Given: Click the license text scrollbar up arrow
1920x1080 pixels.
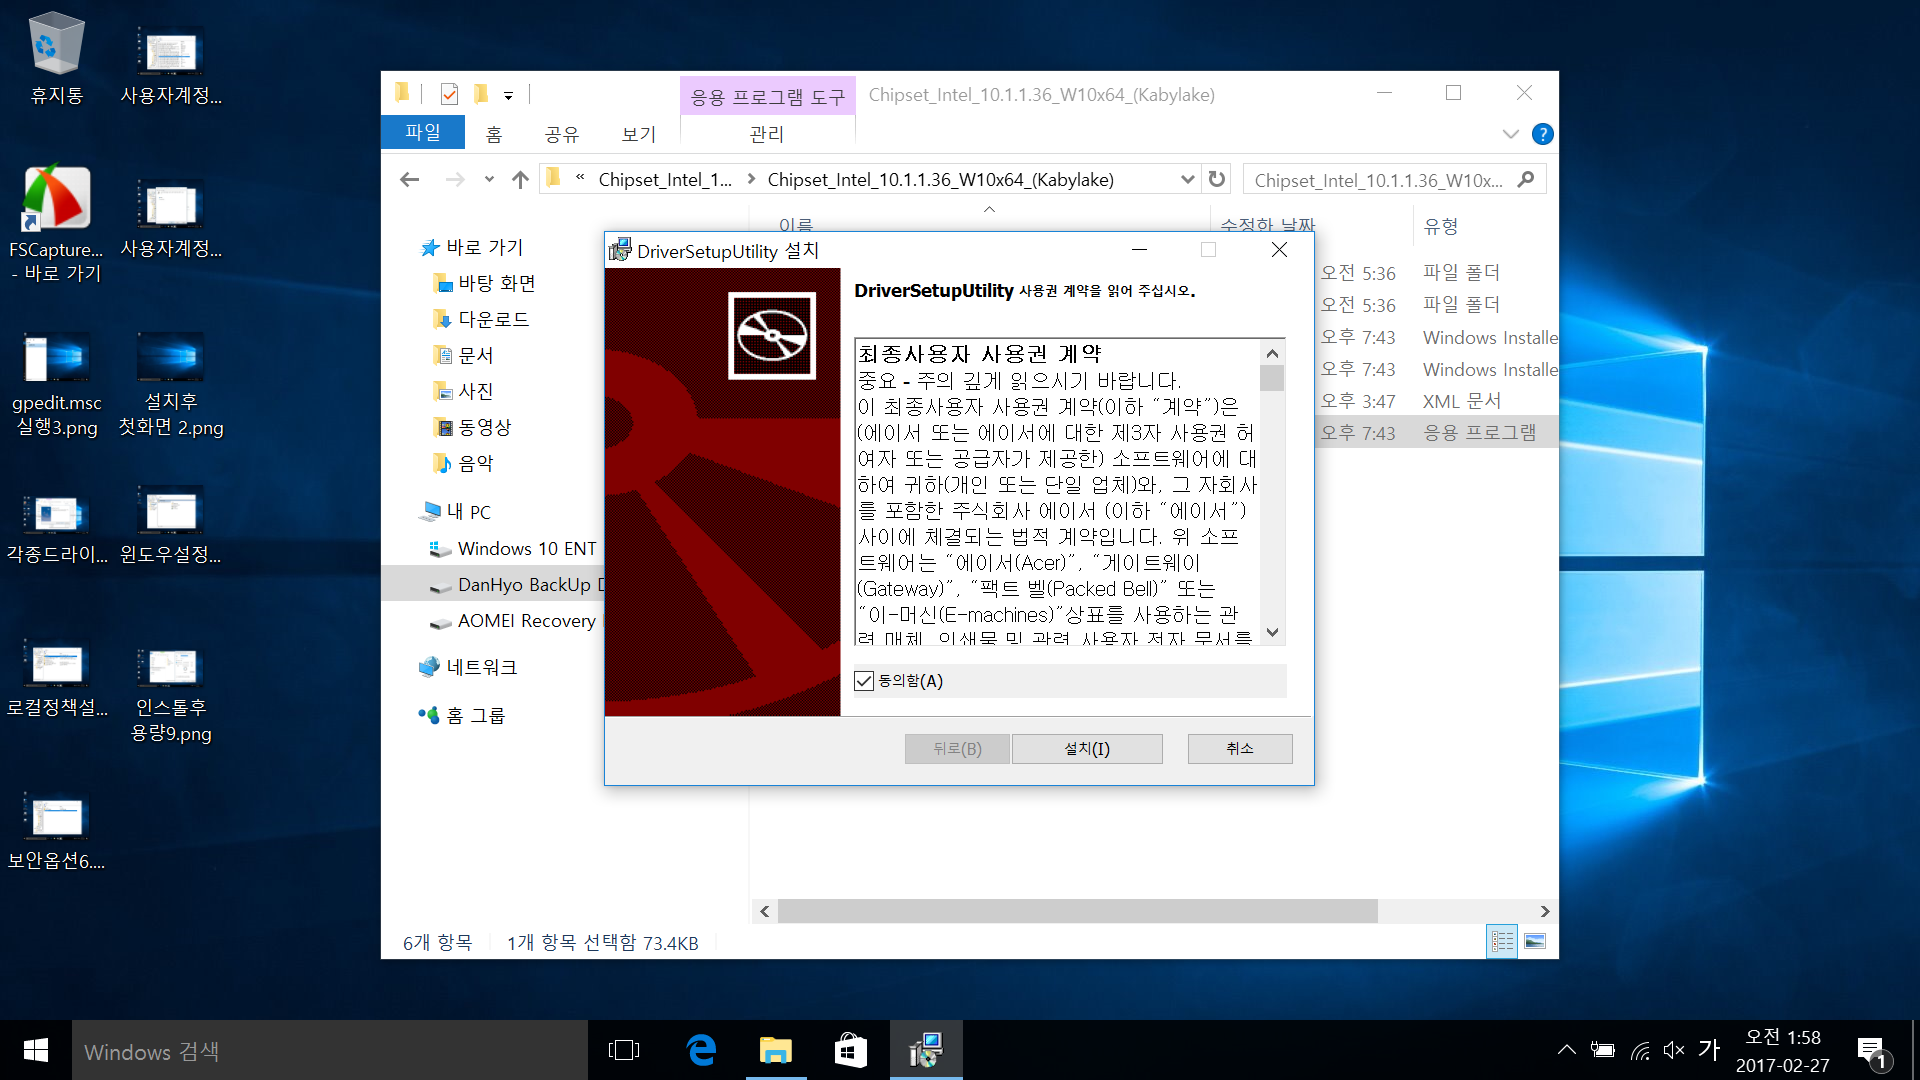Looking at the screenshot, I should tap(1272, 353).
